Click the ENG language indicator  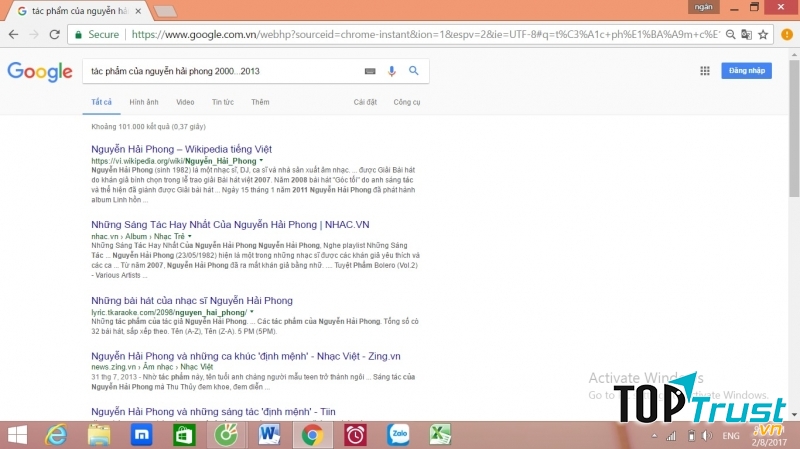pyautogui.click(x=731, y=436)
